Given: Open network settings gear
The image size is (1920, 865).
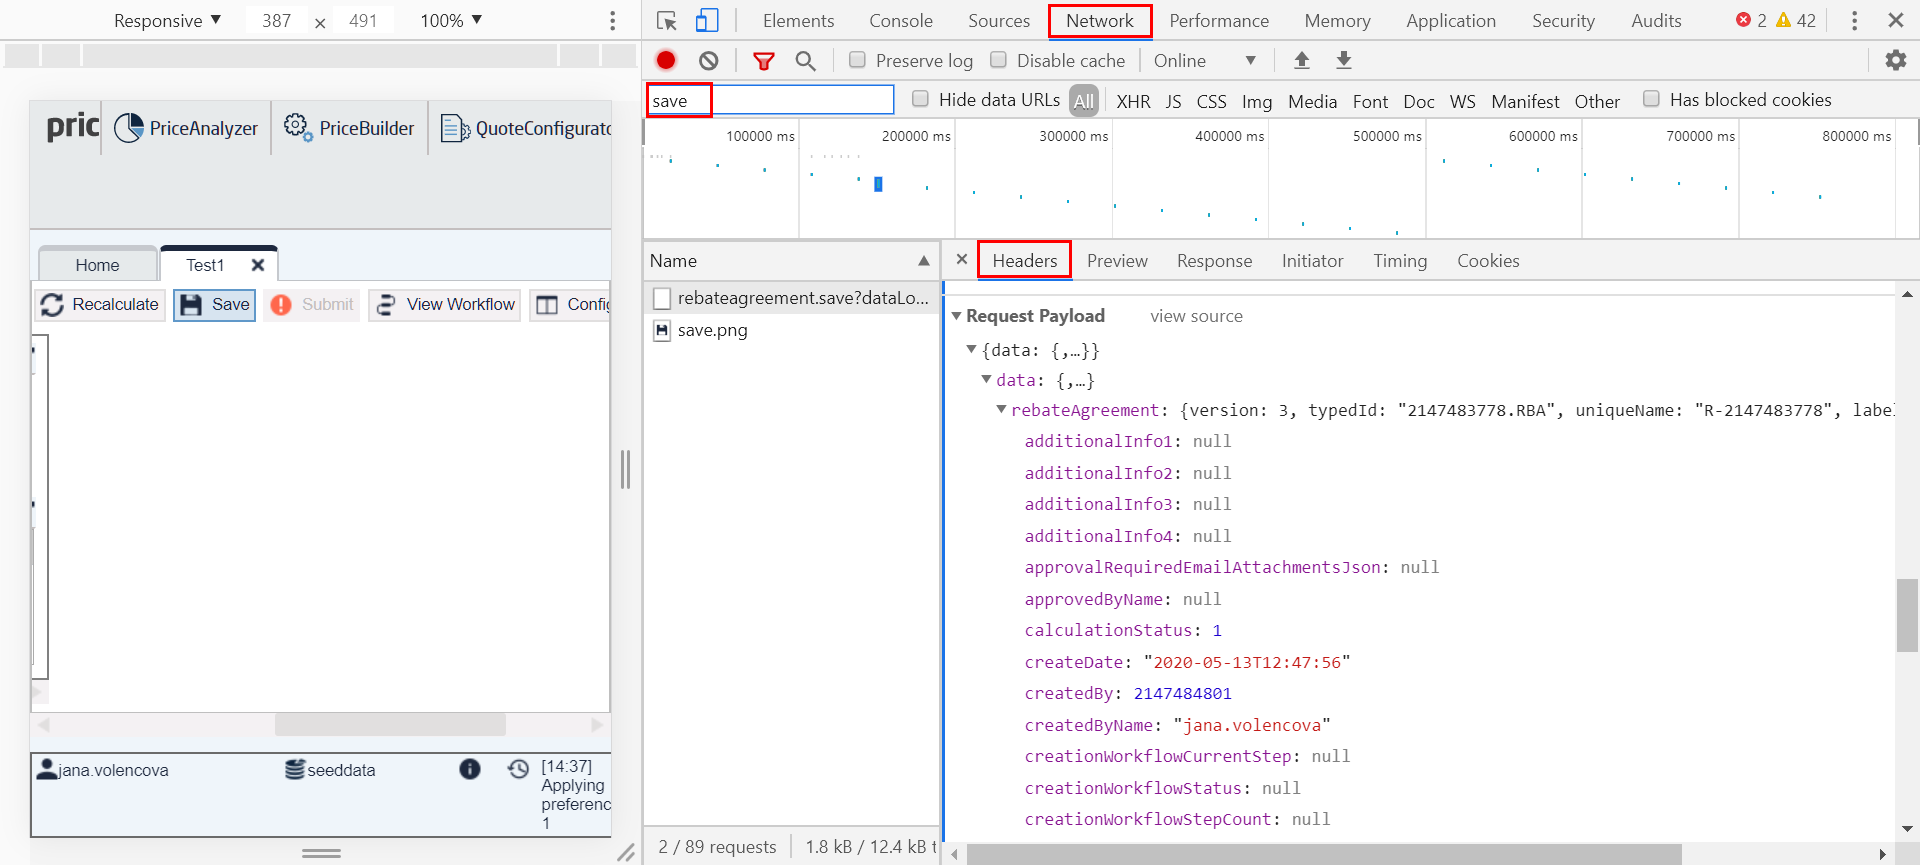Looking at the screenshot, I should (1896, 61).
